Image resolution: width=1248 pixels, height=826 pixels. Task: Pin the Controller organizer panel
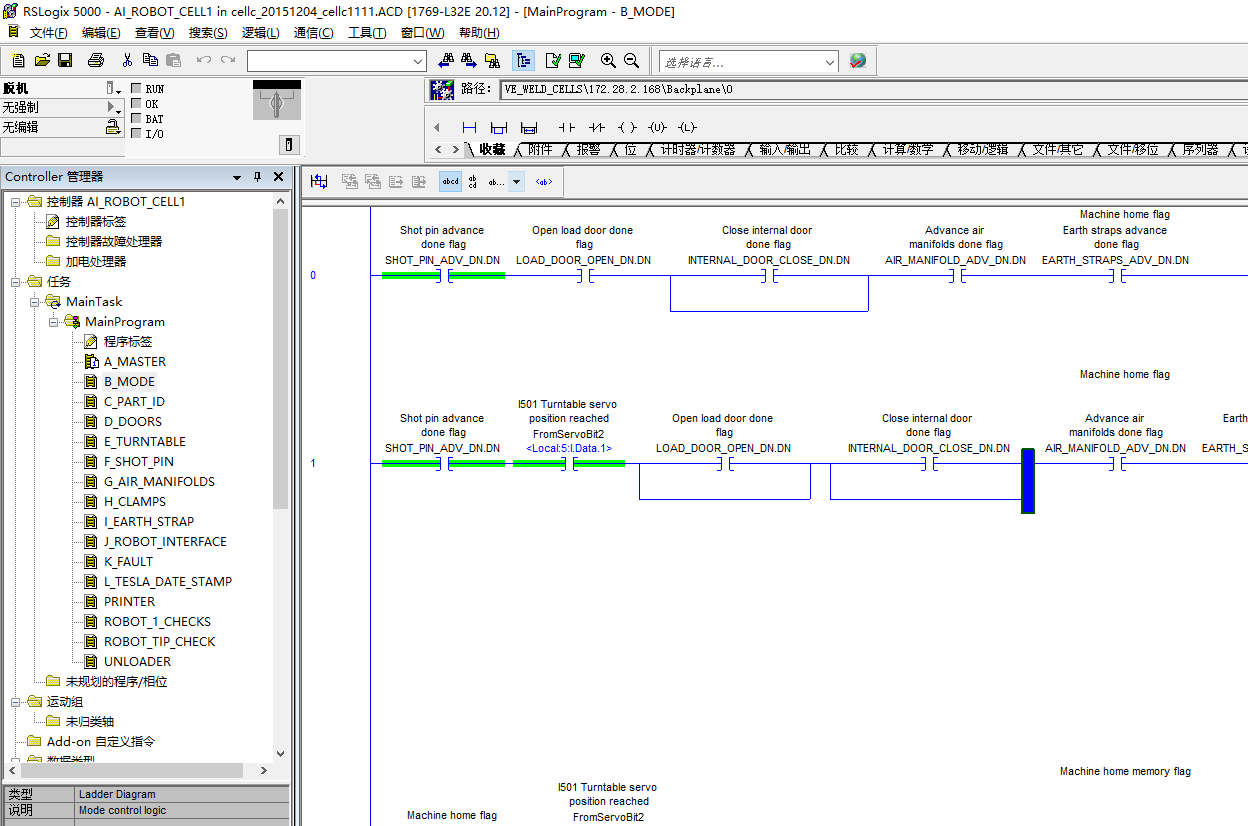coord(257,177)
